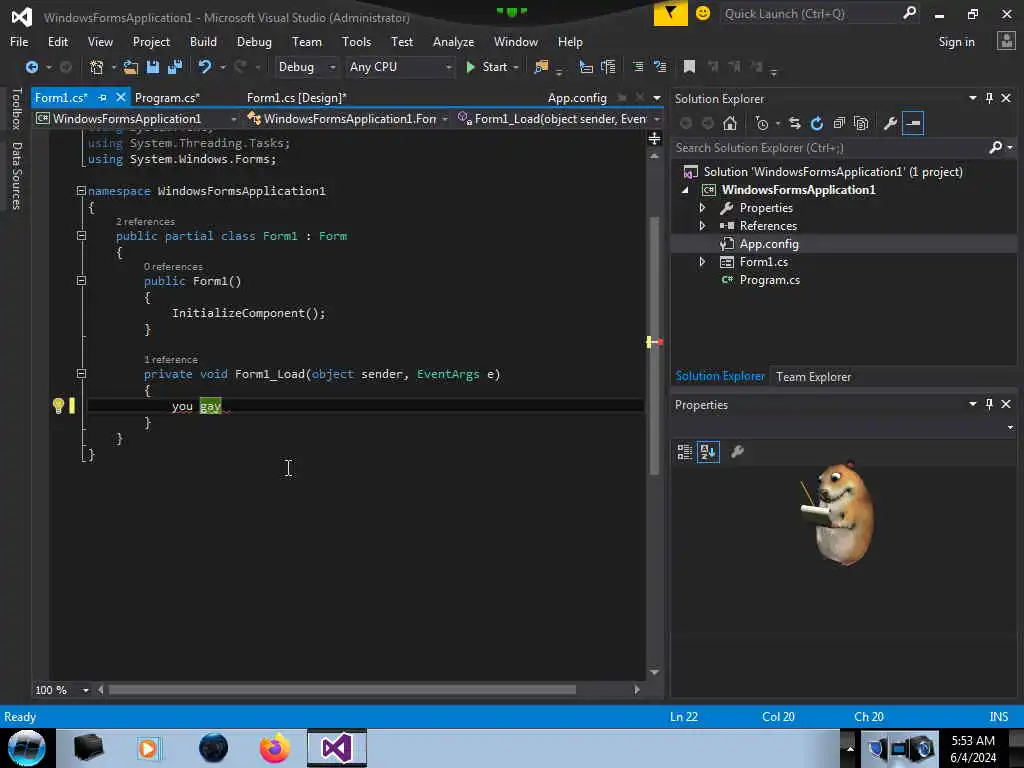This screenshot has height=768, width=1024.
Task: Switch to the Team Explorer tab
Action: click(813, 377)
